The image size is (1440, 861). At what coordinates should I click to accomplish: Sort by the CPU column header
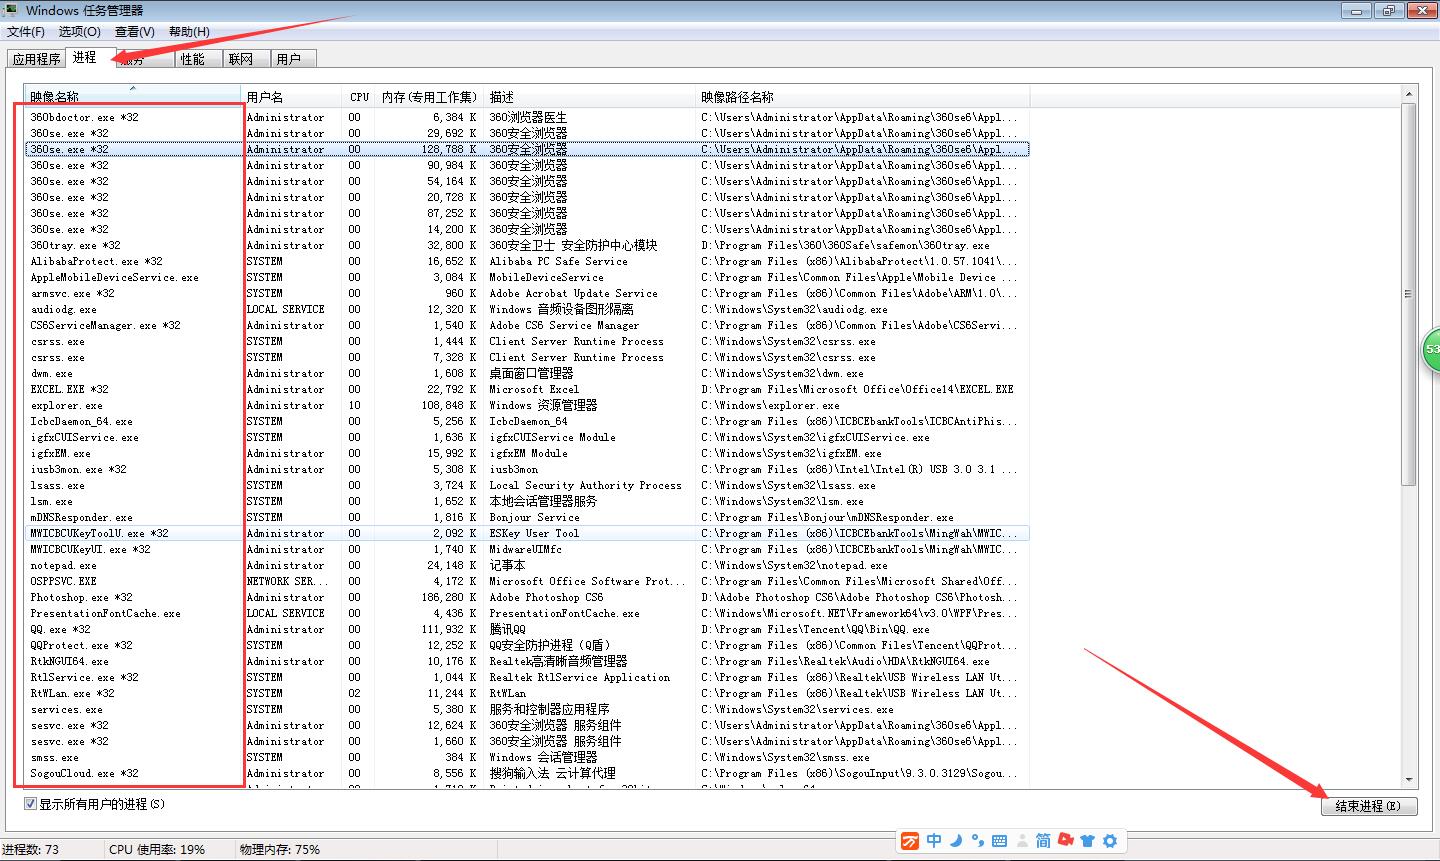coord(359,97)
